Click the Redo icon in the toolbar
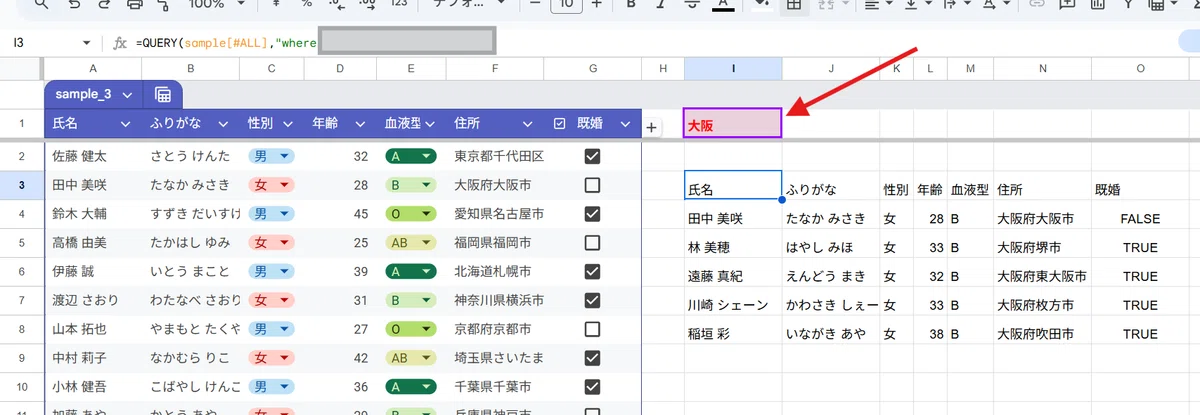Image resolution: width=1200 pixels, height=415 pixels. 105,5
